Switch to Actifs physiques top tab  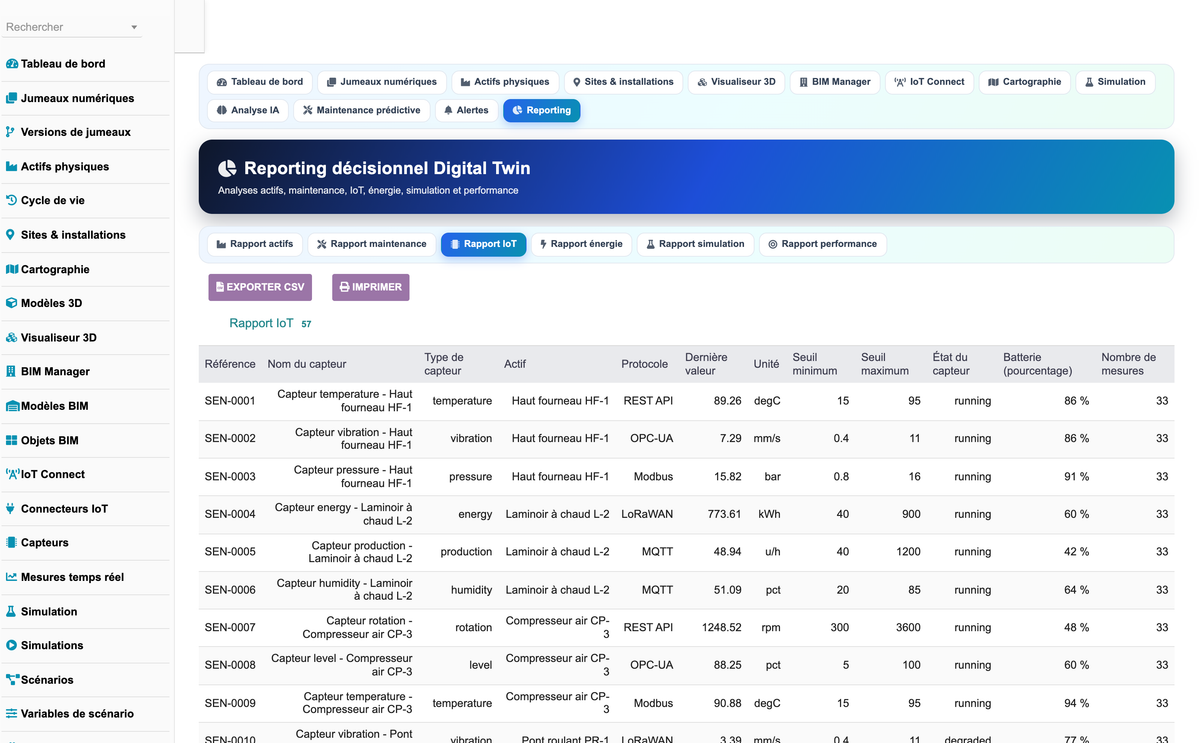[x=505, y=82]
